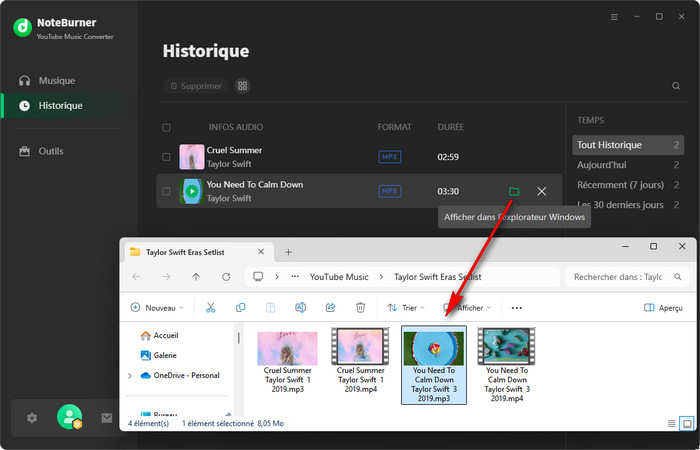Screen dimensions: 700x450
Task: Click the MP3 badge of Cruel Summer
Action: pos(389,157)
